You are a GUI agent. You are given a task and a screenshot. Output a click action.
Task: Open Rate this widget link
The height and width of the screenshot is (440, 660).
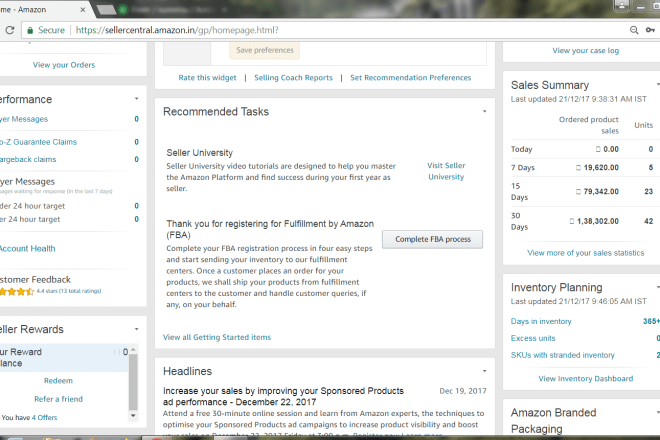(x=208, y=77)
